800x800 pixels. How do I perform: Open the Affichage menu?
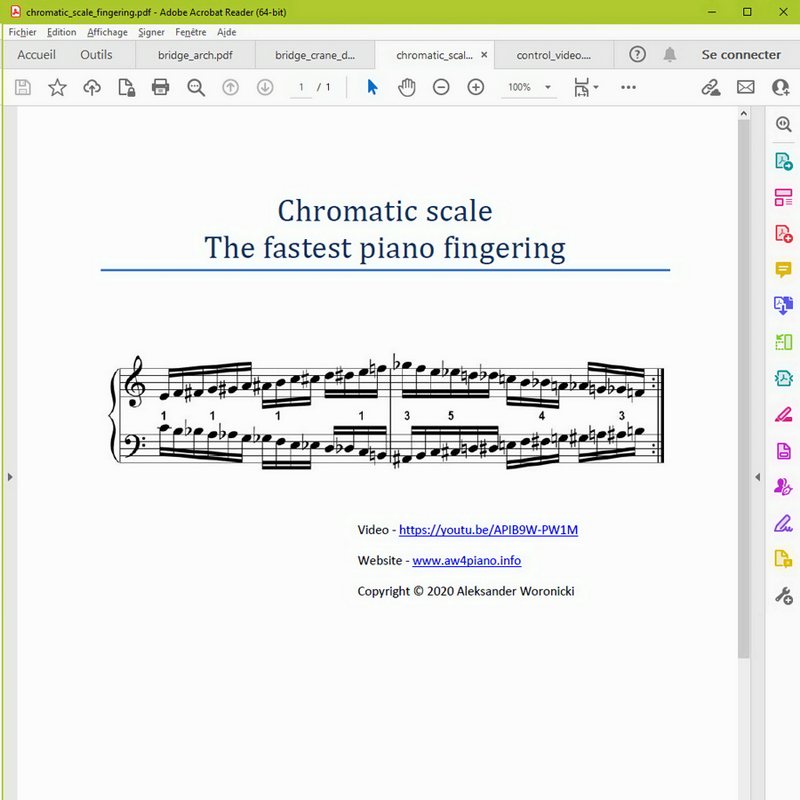click(107, 32)
